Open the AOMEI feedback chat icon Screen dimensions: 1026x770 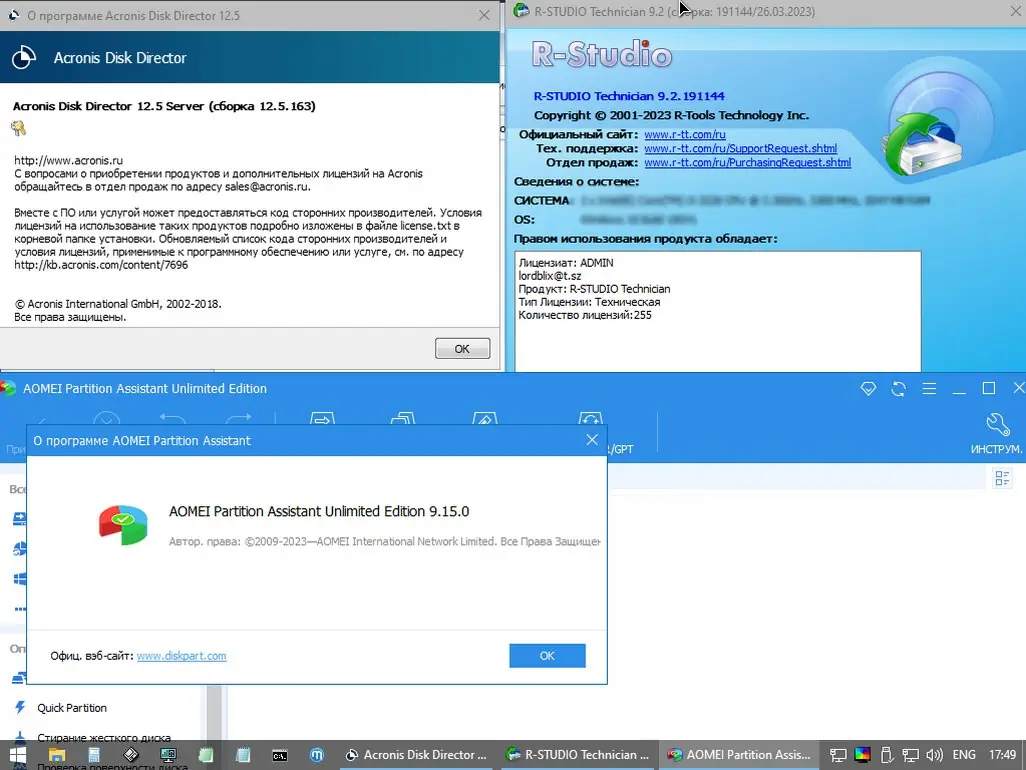868,389
